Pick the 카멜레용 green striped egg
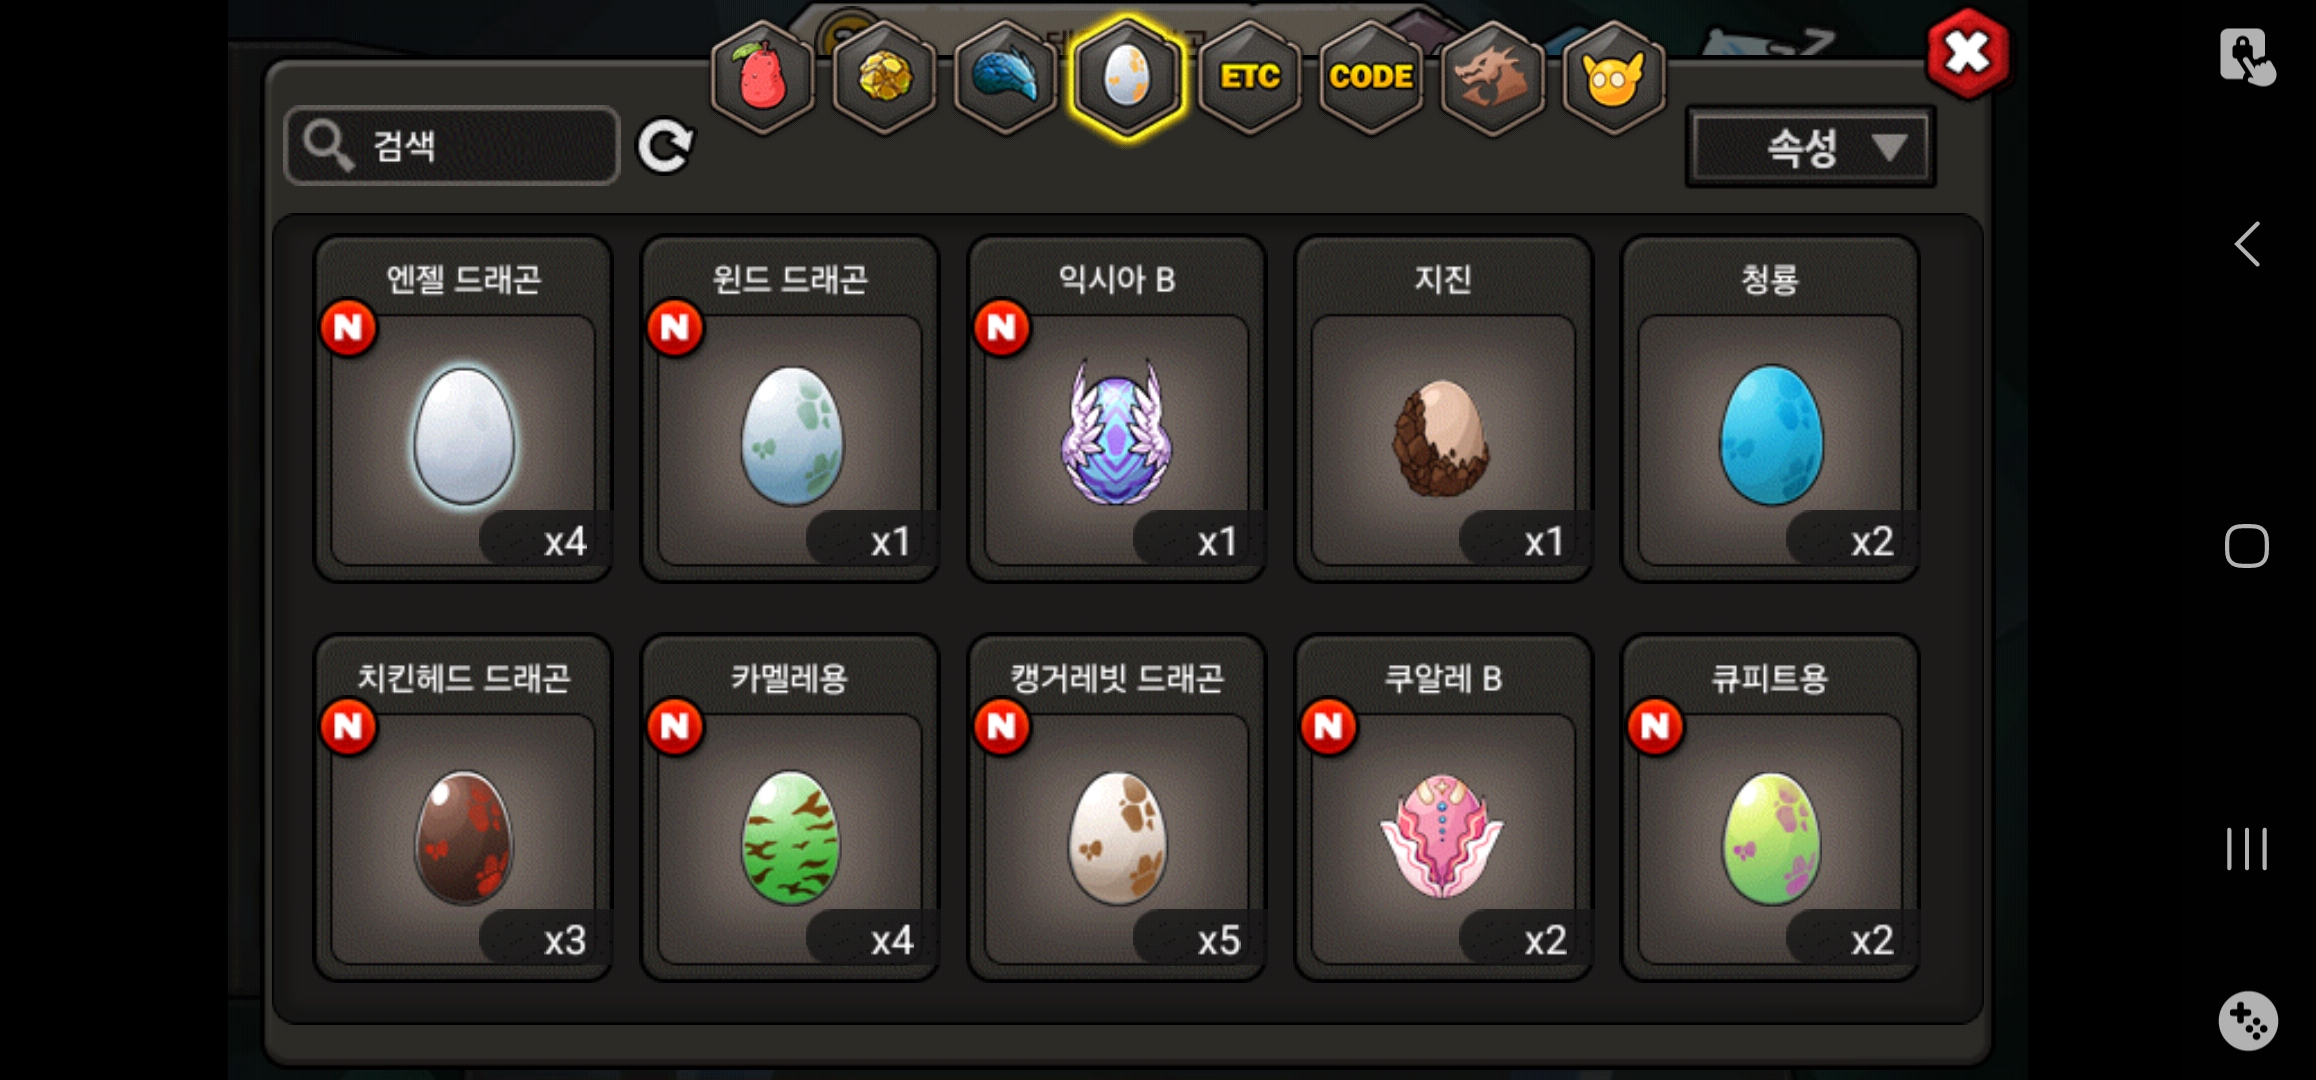 (x=790, y=808)
